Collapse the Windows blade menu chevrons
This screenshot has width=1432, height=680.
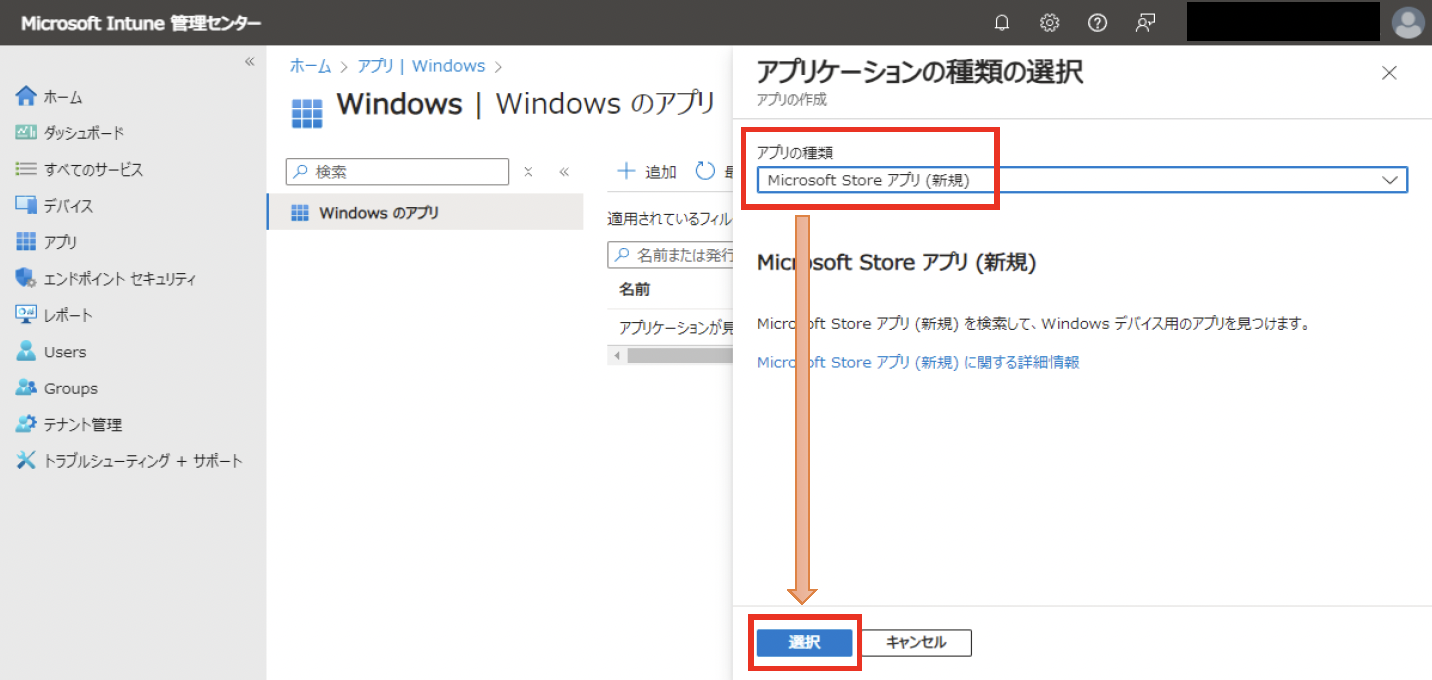pos(564,172)
